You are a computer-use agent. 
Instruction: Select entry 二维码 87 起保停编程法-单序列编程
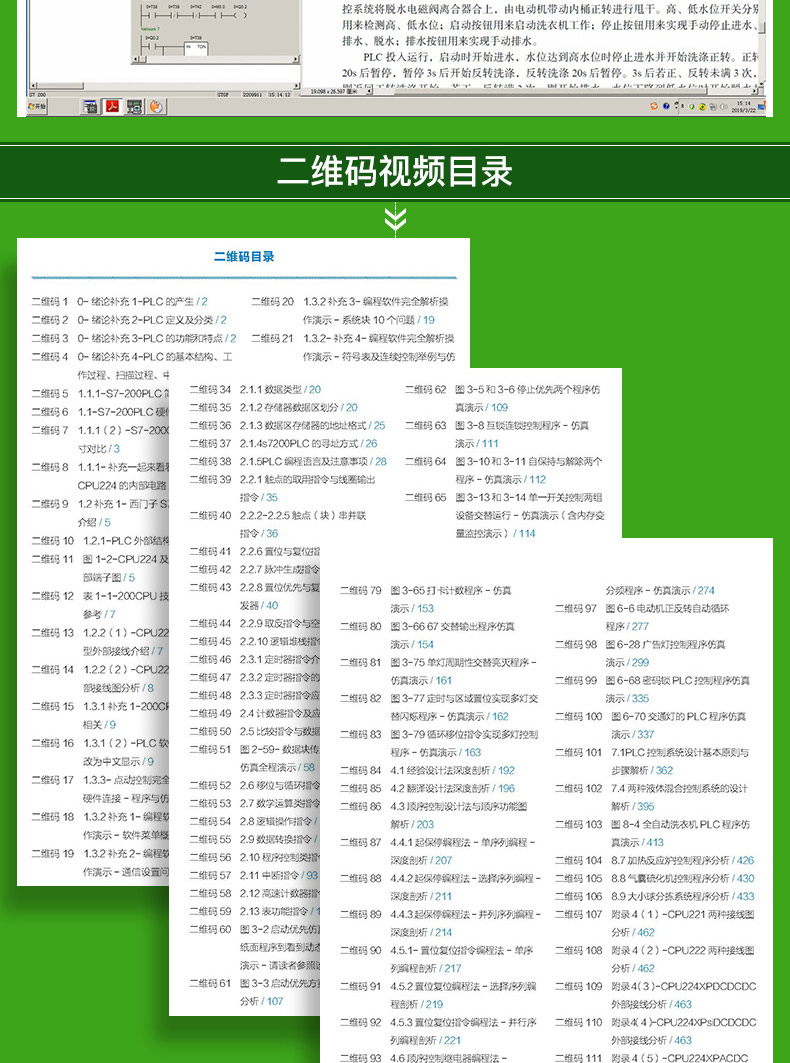438,851
